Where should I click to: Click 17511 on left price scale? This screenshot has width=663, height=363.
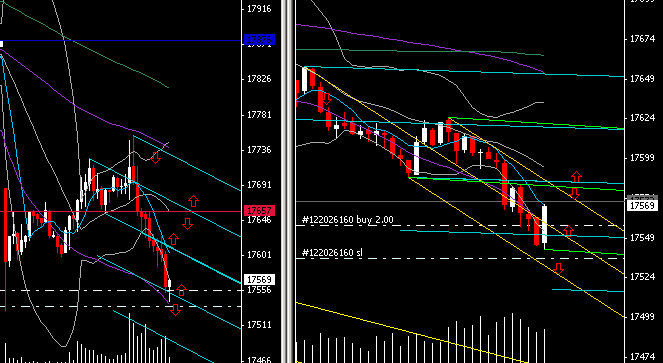click(x=259, y=325)
